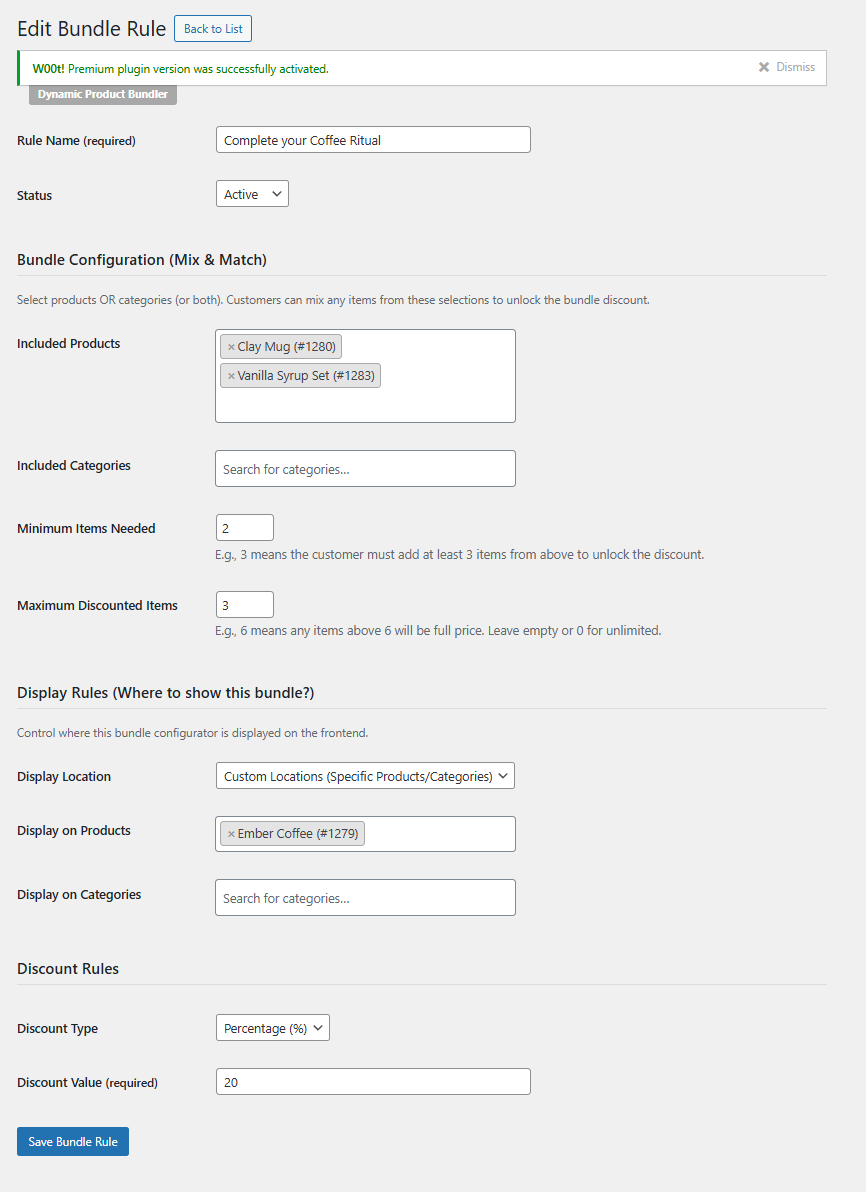The height and width of the screenshot is (1192, 866).
Task: Remove Clay Mug from included products
Action: point(231,347)
